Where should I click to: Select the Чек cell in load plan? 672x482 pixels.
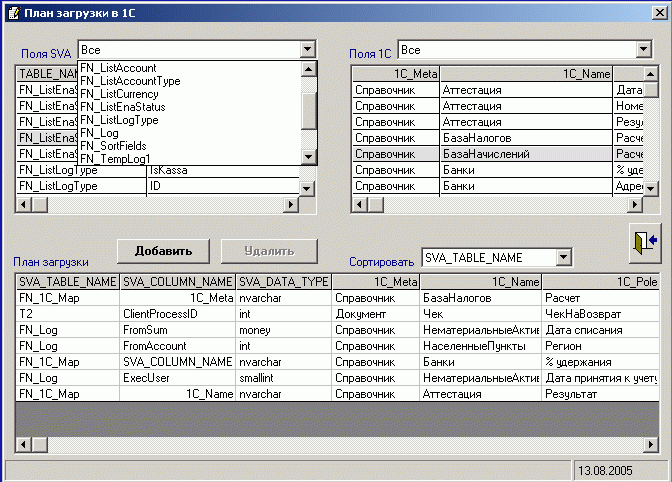tap(480, 314)
